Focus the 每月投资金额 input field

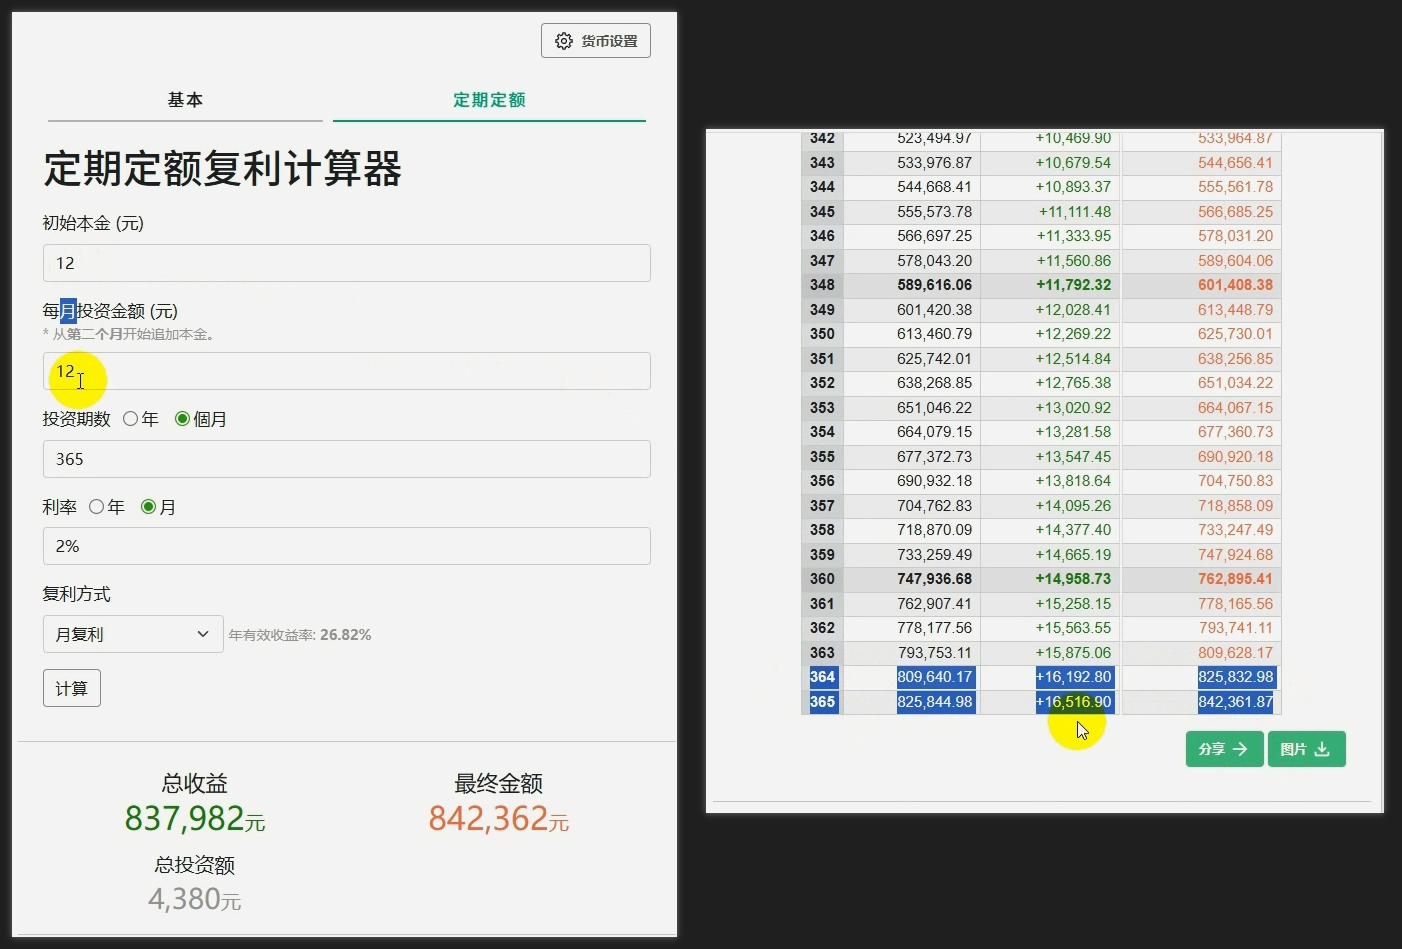point(347,371)
